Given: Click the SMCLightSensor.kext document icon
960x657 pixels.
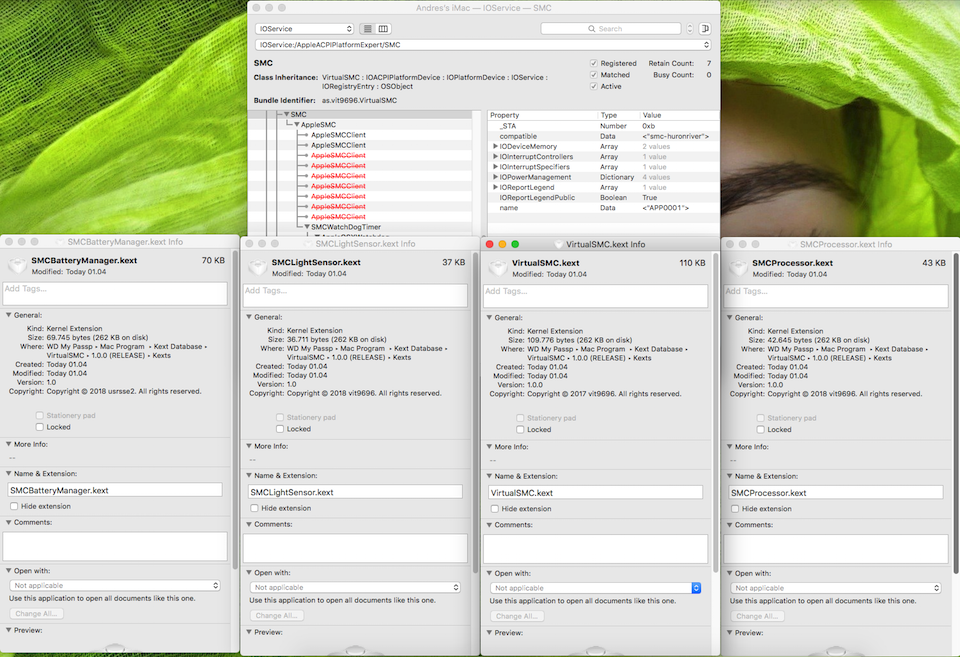Looking at the screenshot, I should point(257,265).
